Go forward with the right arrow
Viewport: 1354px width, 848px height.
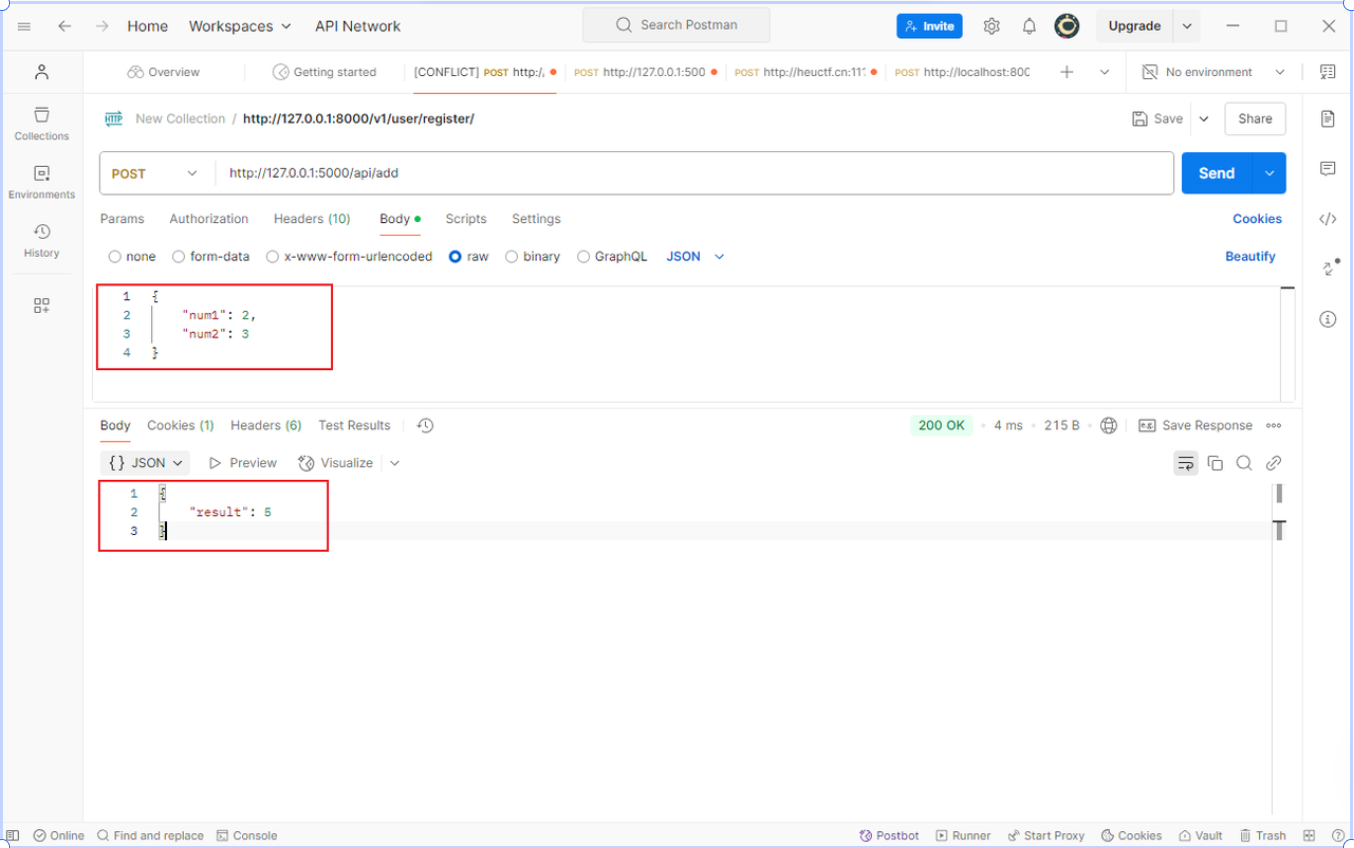(x=102, y=26)
